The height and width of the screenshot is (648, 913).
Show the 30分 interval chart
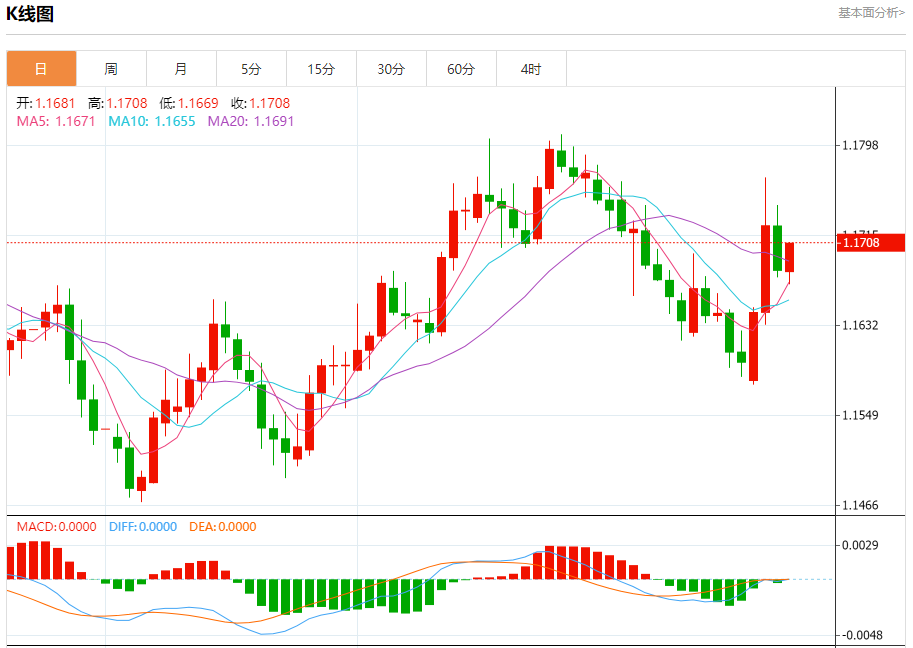(x=391, y=69)
